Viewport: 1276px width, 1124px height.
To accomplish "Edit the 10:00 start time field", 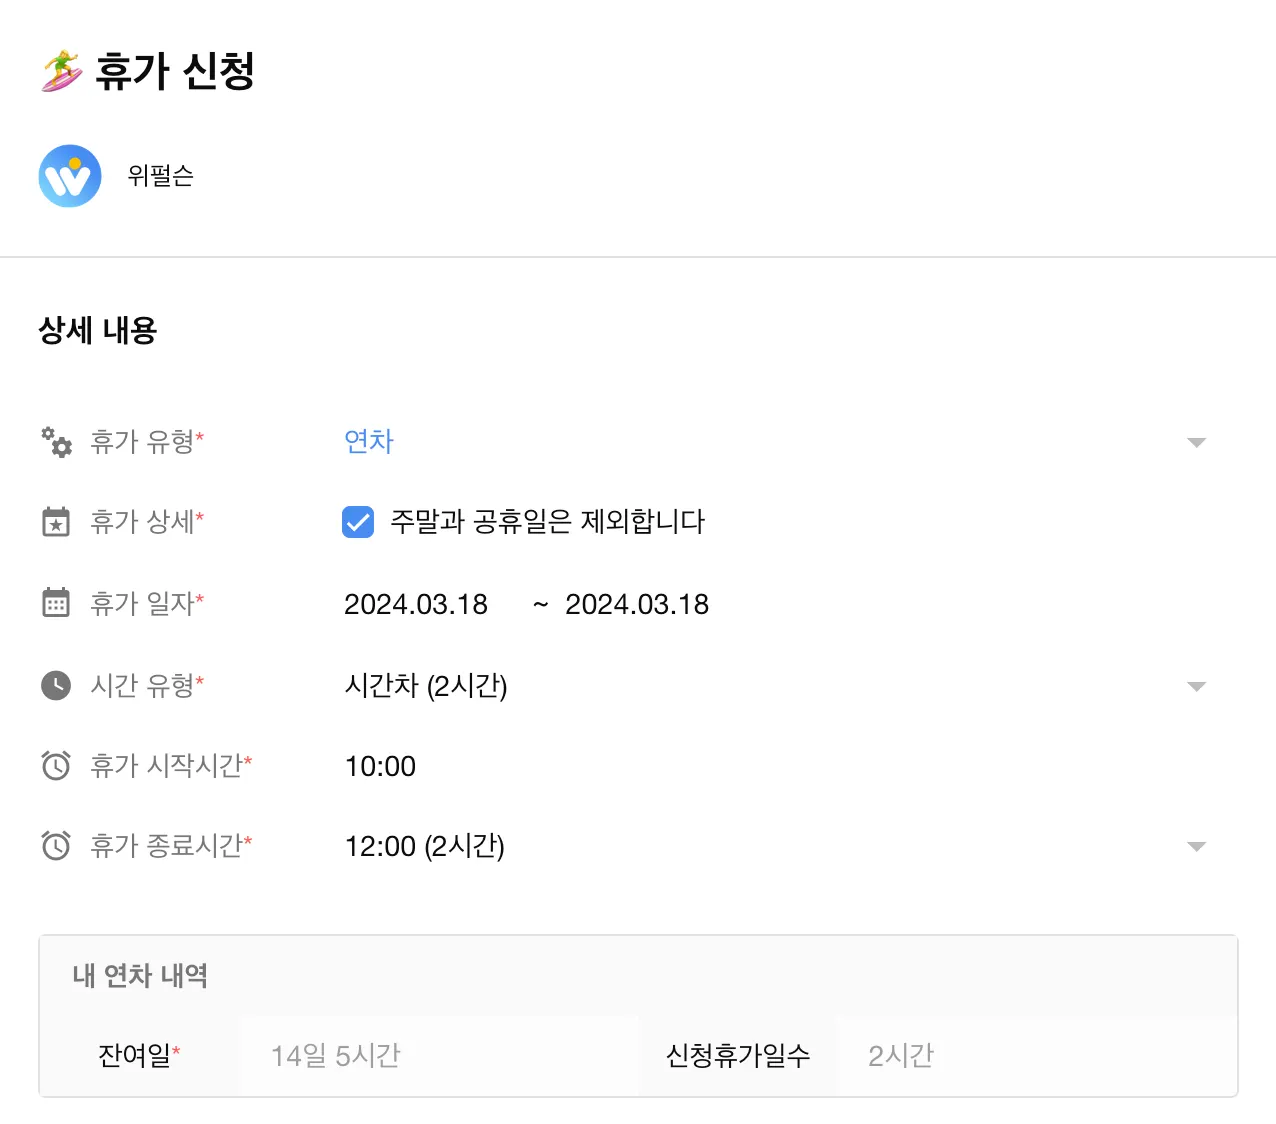I will coord(380,766).
